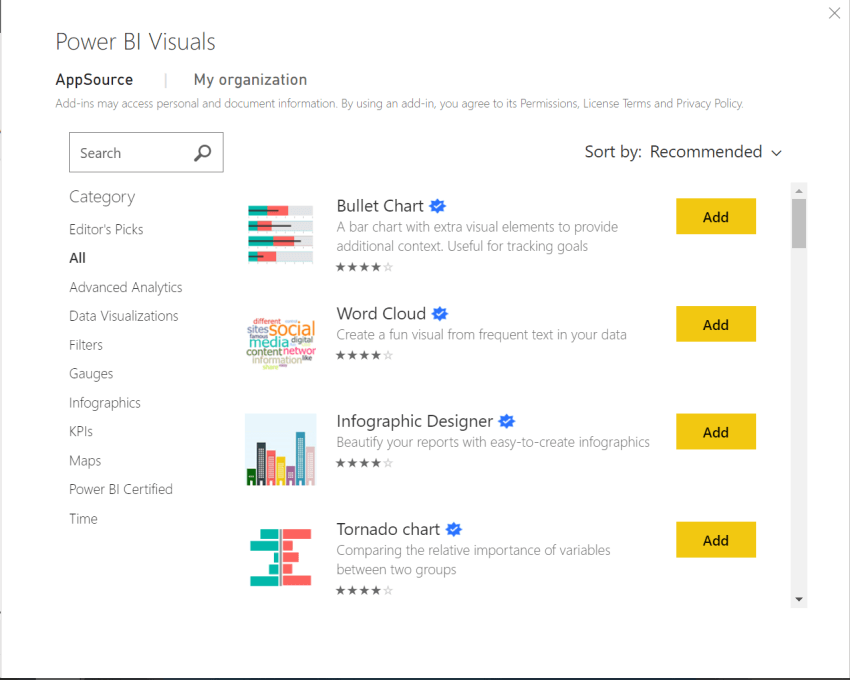
Task: Click the scrollbar down arrow
Action: (797, 597)
